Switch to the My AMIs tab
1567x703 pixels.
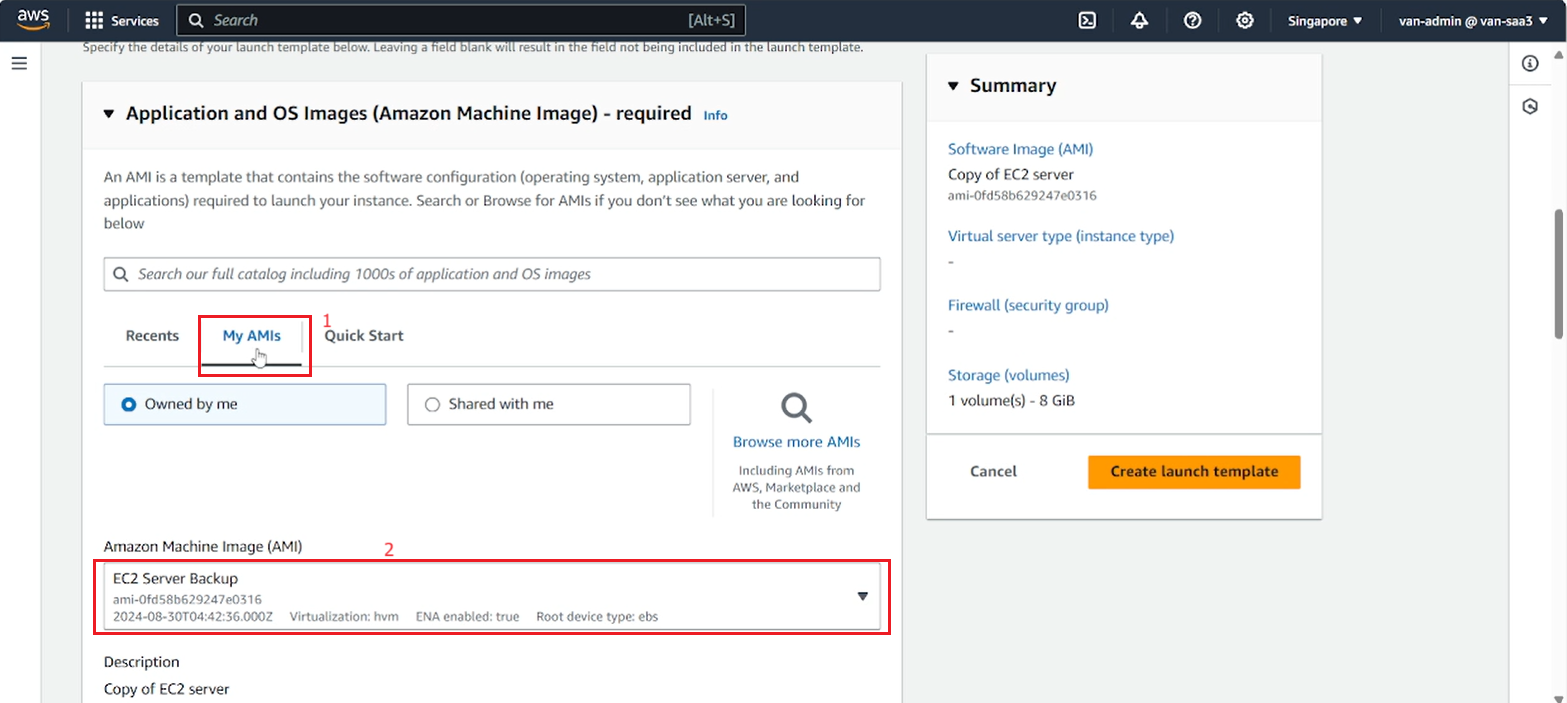tap(251, 336)
